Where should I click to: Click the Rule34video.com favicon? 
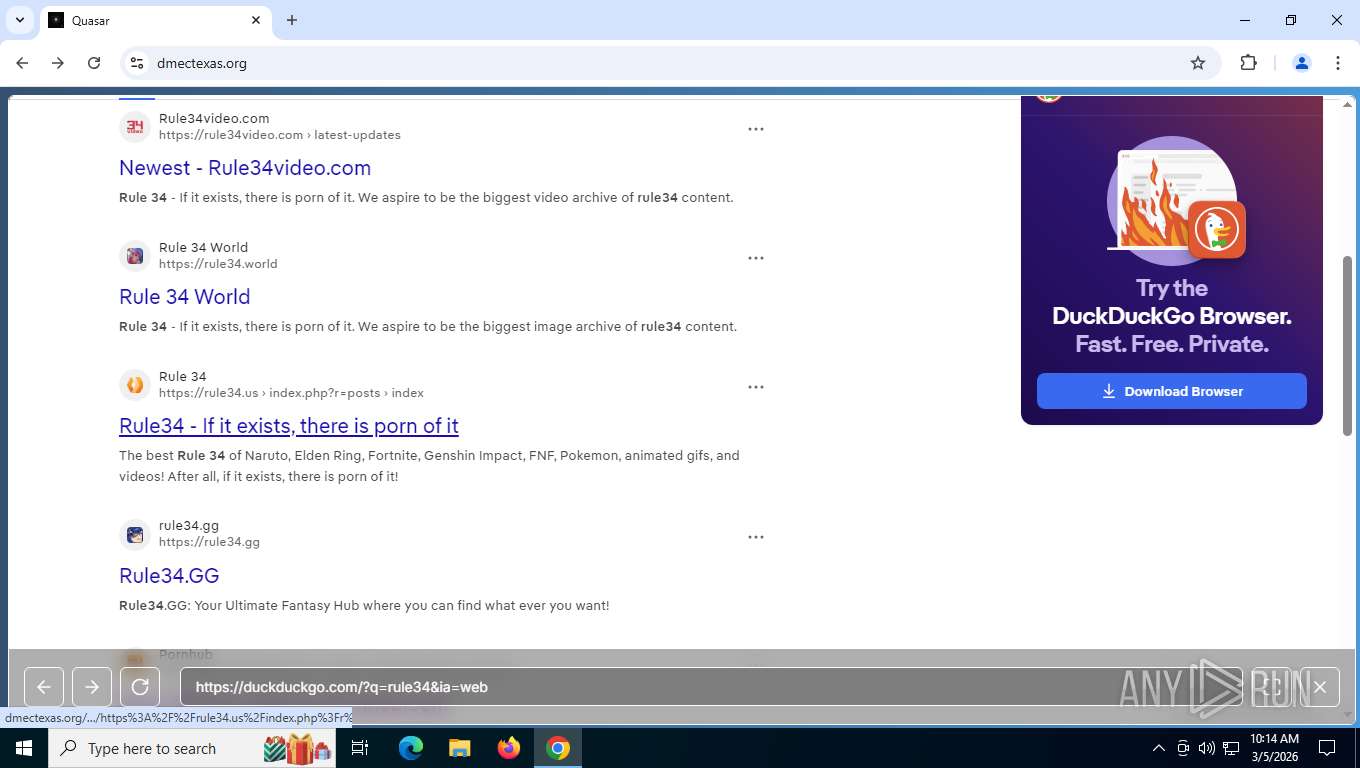(x=135, y=126)
